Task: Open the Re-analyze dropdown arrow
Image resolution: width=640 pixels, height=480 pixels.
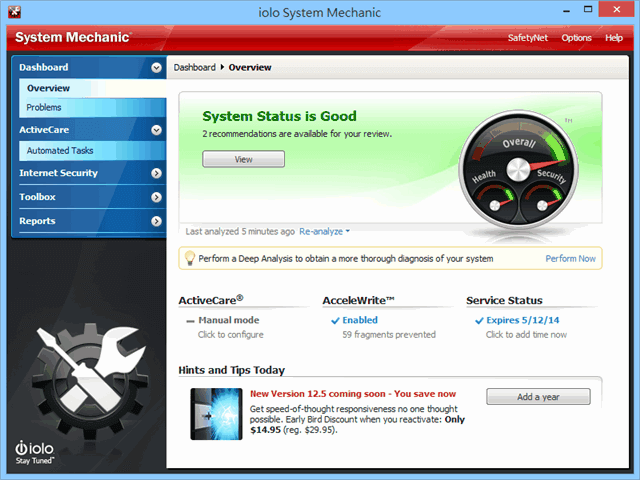Action: tap(348, 231)
